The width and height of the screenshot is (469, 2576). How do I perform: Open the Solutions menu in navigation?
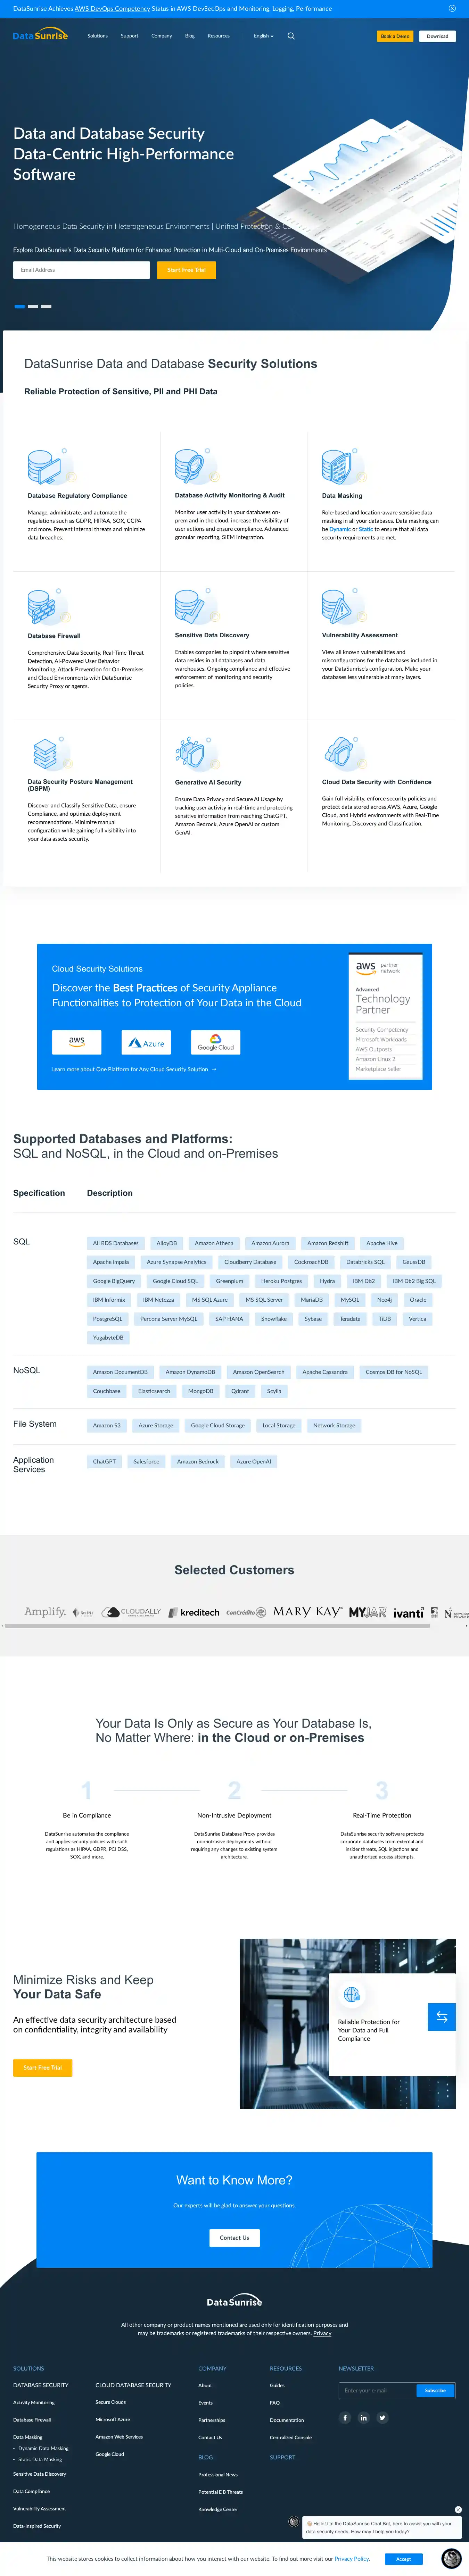point(97,36)
